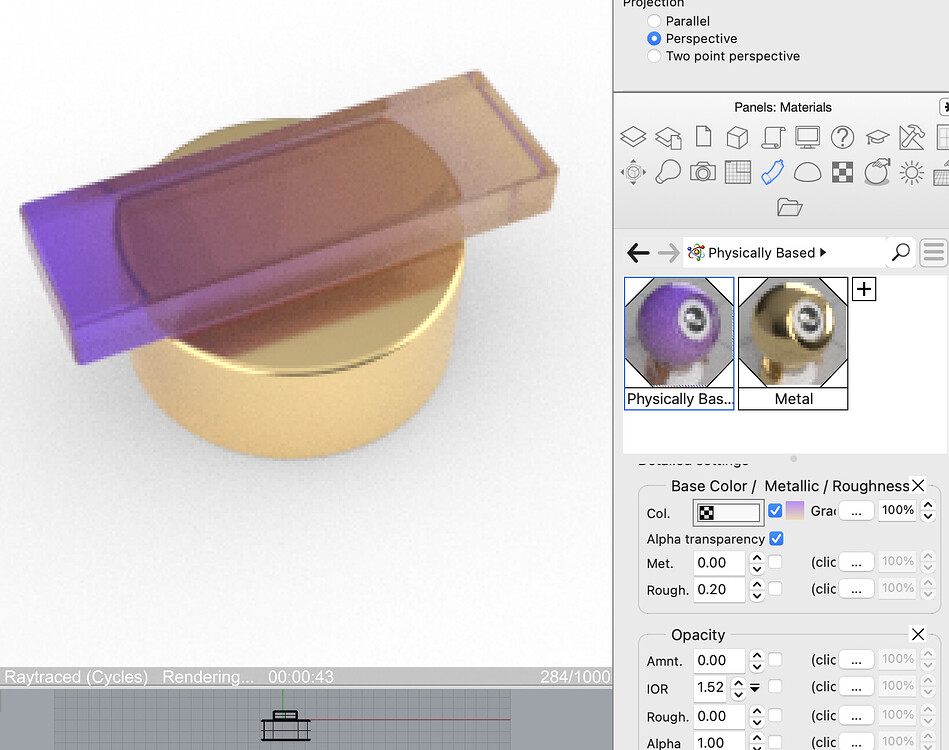Switch projection to Two point perspective

pyautogui.click(x=655, y=56)
